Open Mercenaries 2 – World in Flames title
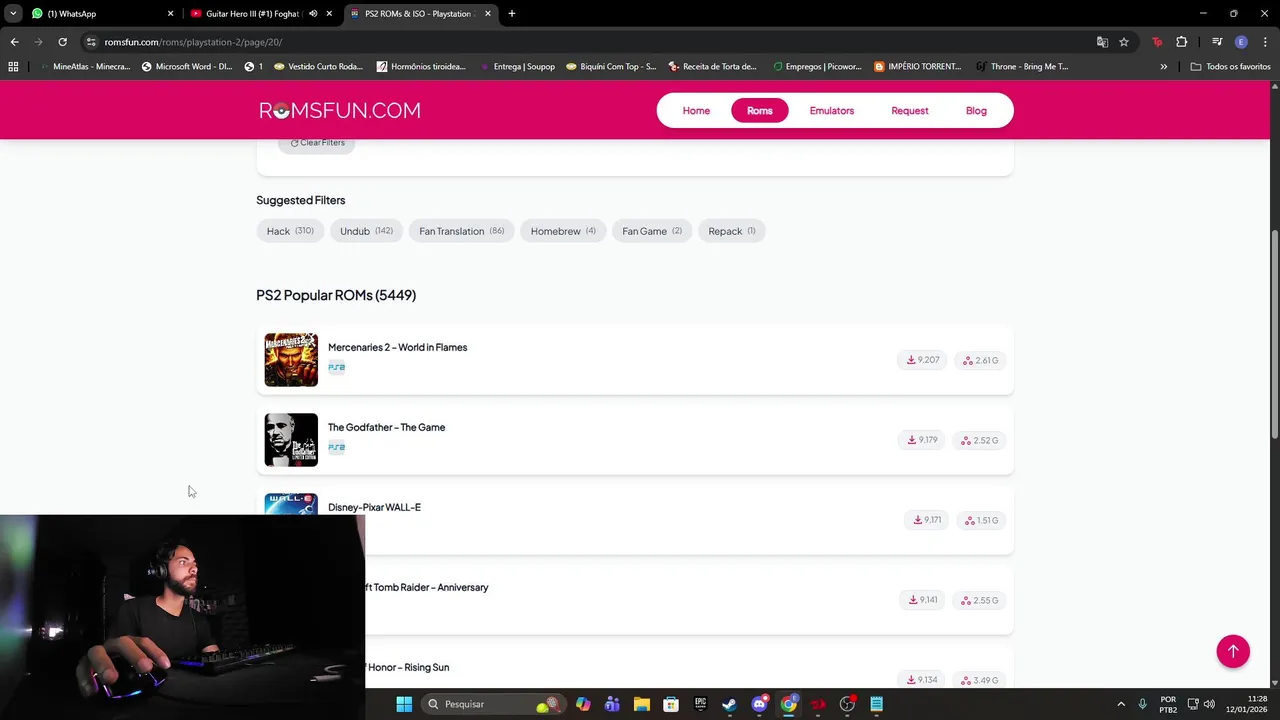1280x720 pixels. pyautogui.click(x=397, y=347)
